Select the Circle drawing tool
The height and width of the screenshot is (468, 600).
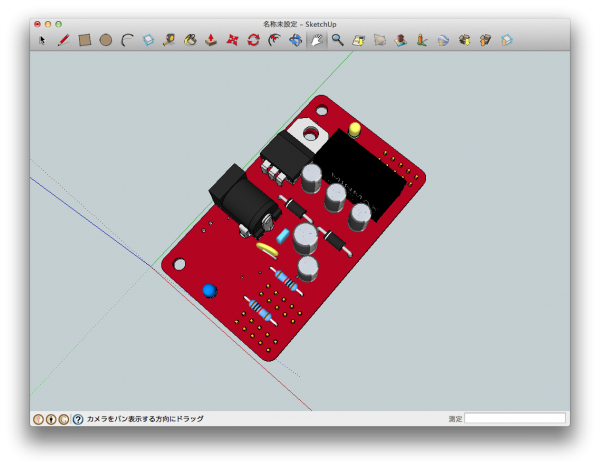106,41
